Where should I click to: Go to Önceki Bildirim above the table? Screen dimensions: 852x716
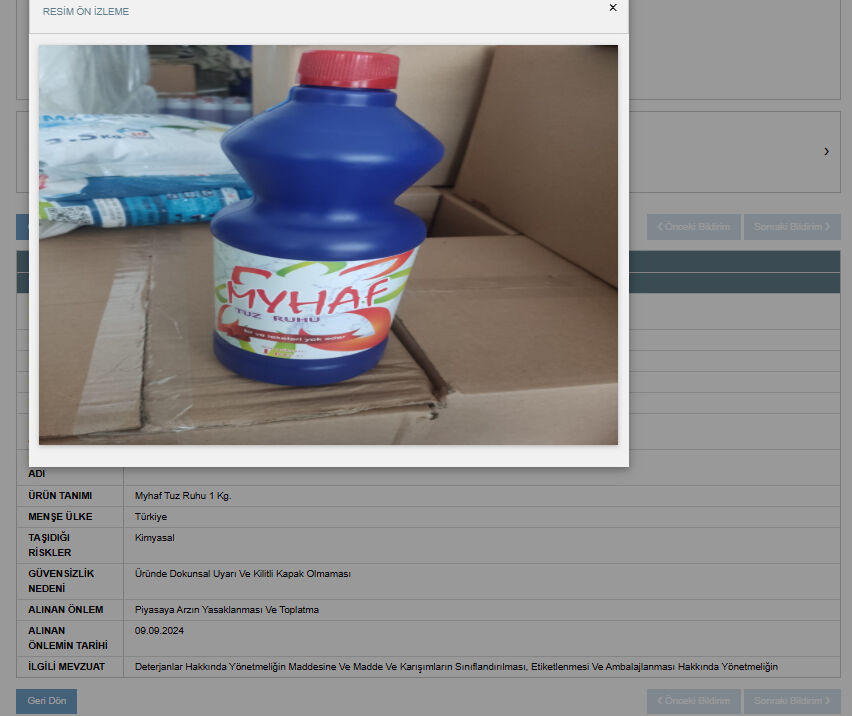coord(693,227)
